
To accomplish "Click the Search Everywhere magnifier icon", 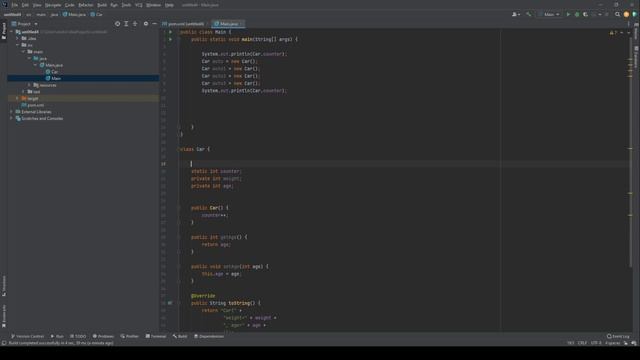I will (x=617, y=14).
